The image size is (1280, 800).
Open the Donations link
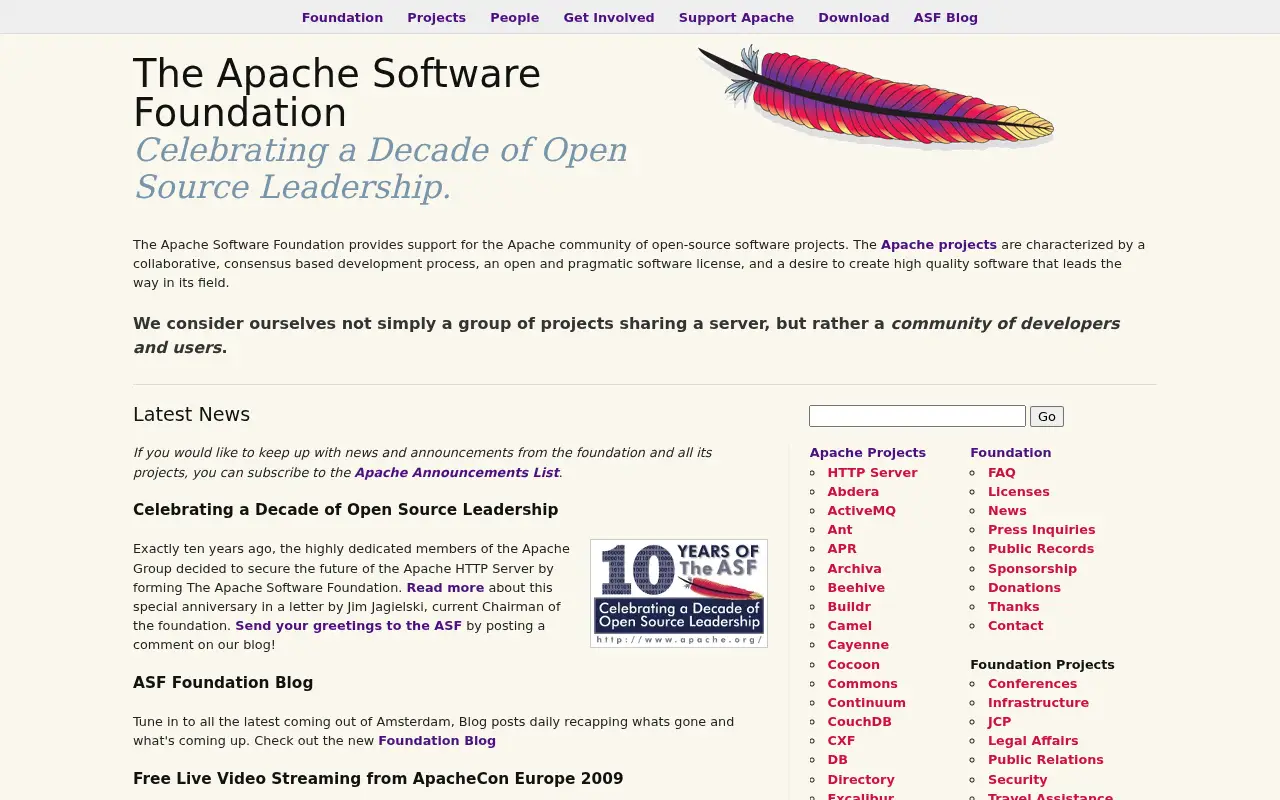coord(1024,587)
